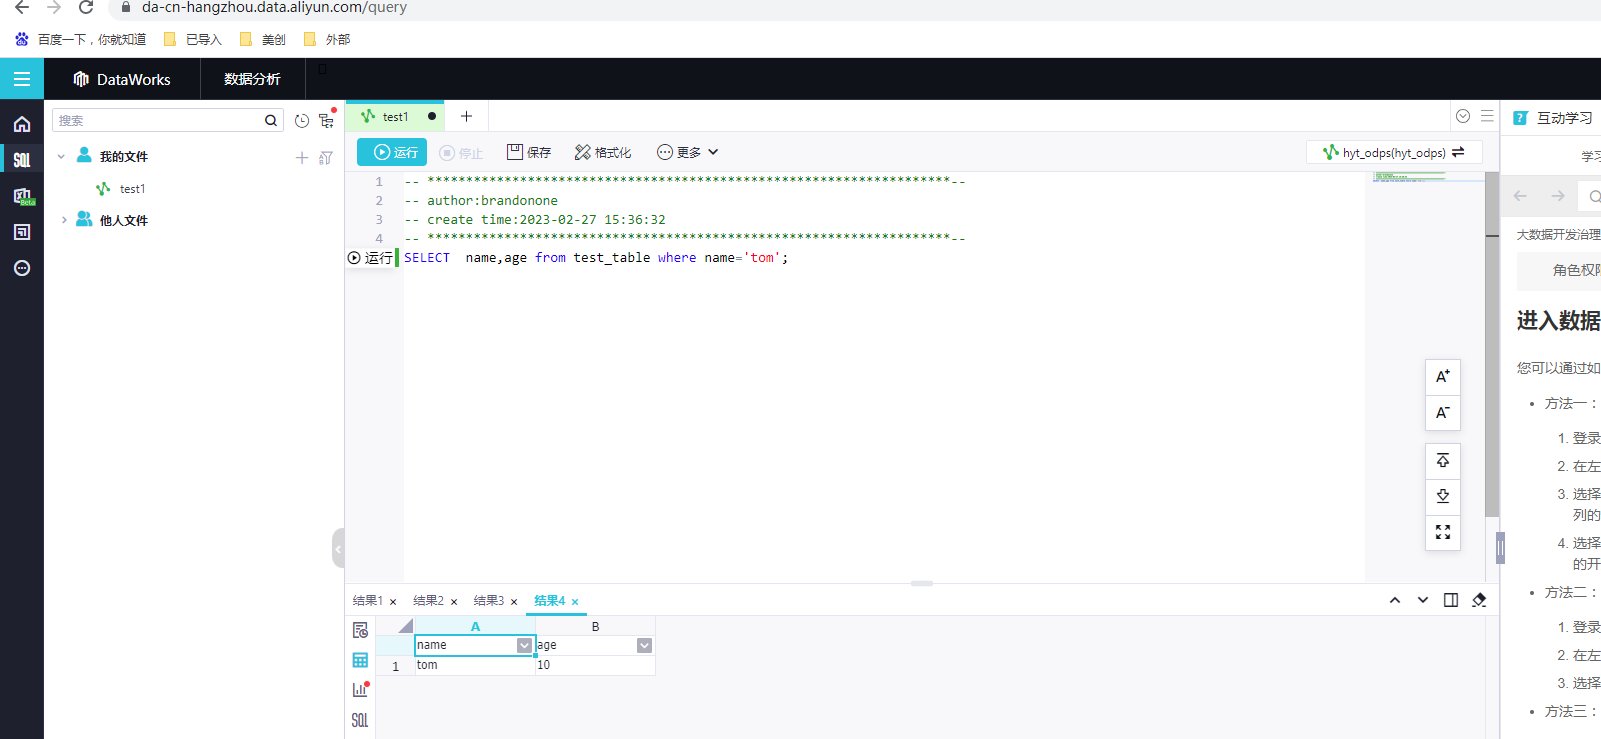Click the 停止 stop button
Image resolution: width=1601 pixels, height=739 pixels.
tap(461, 153)
